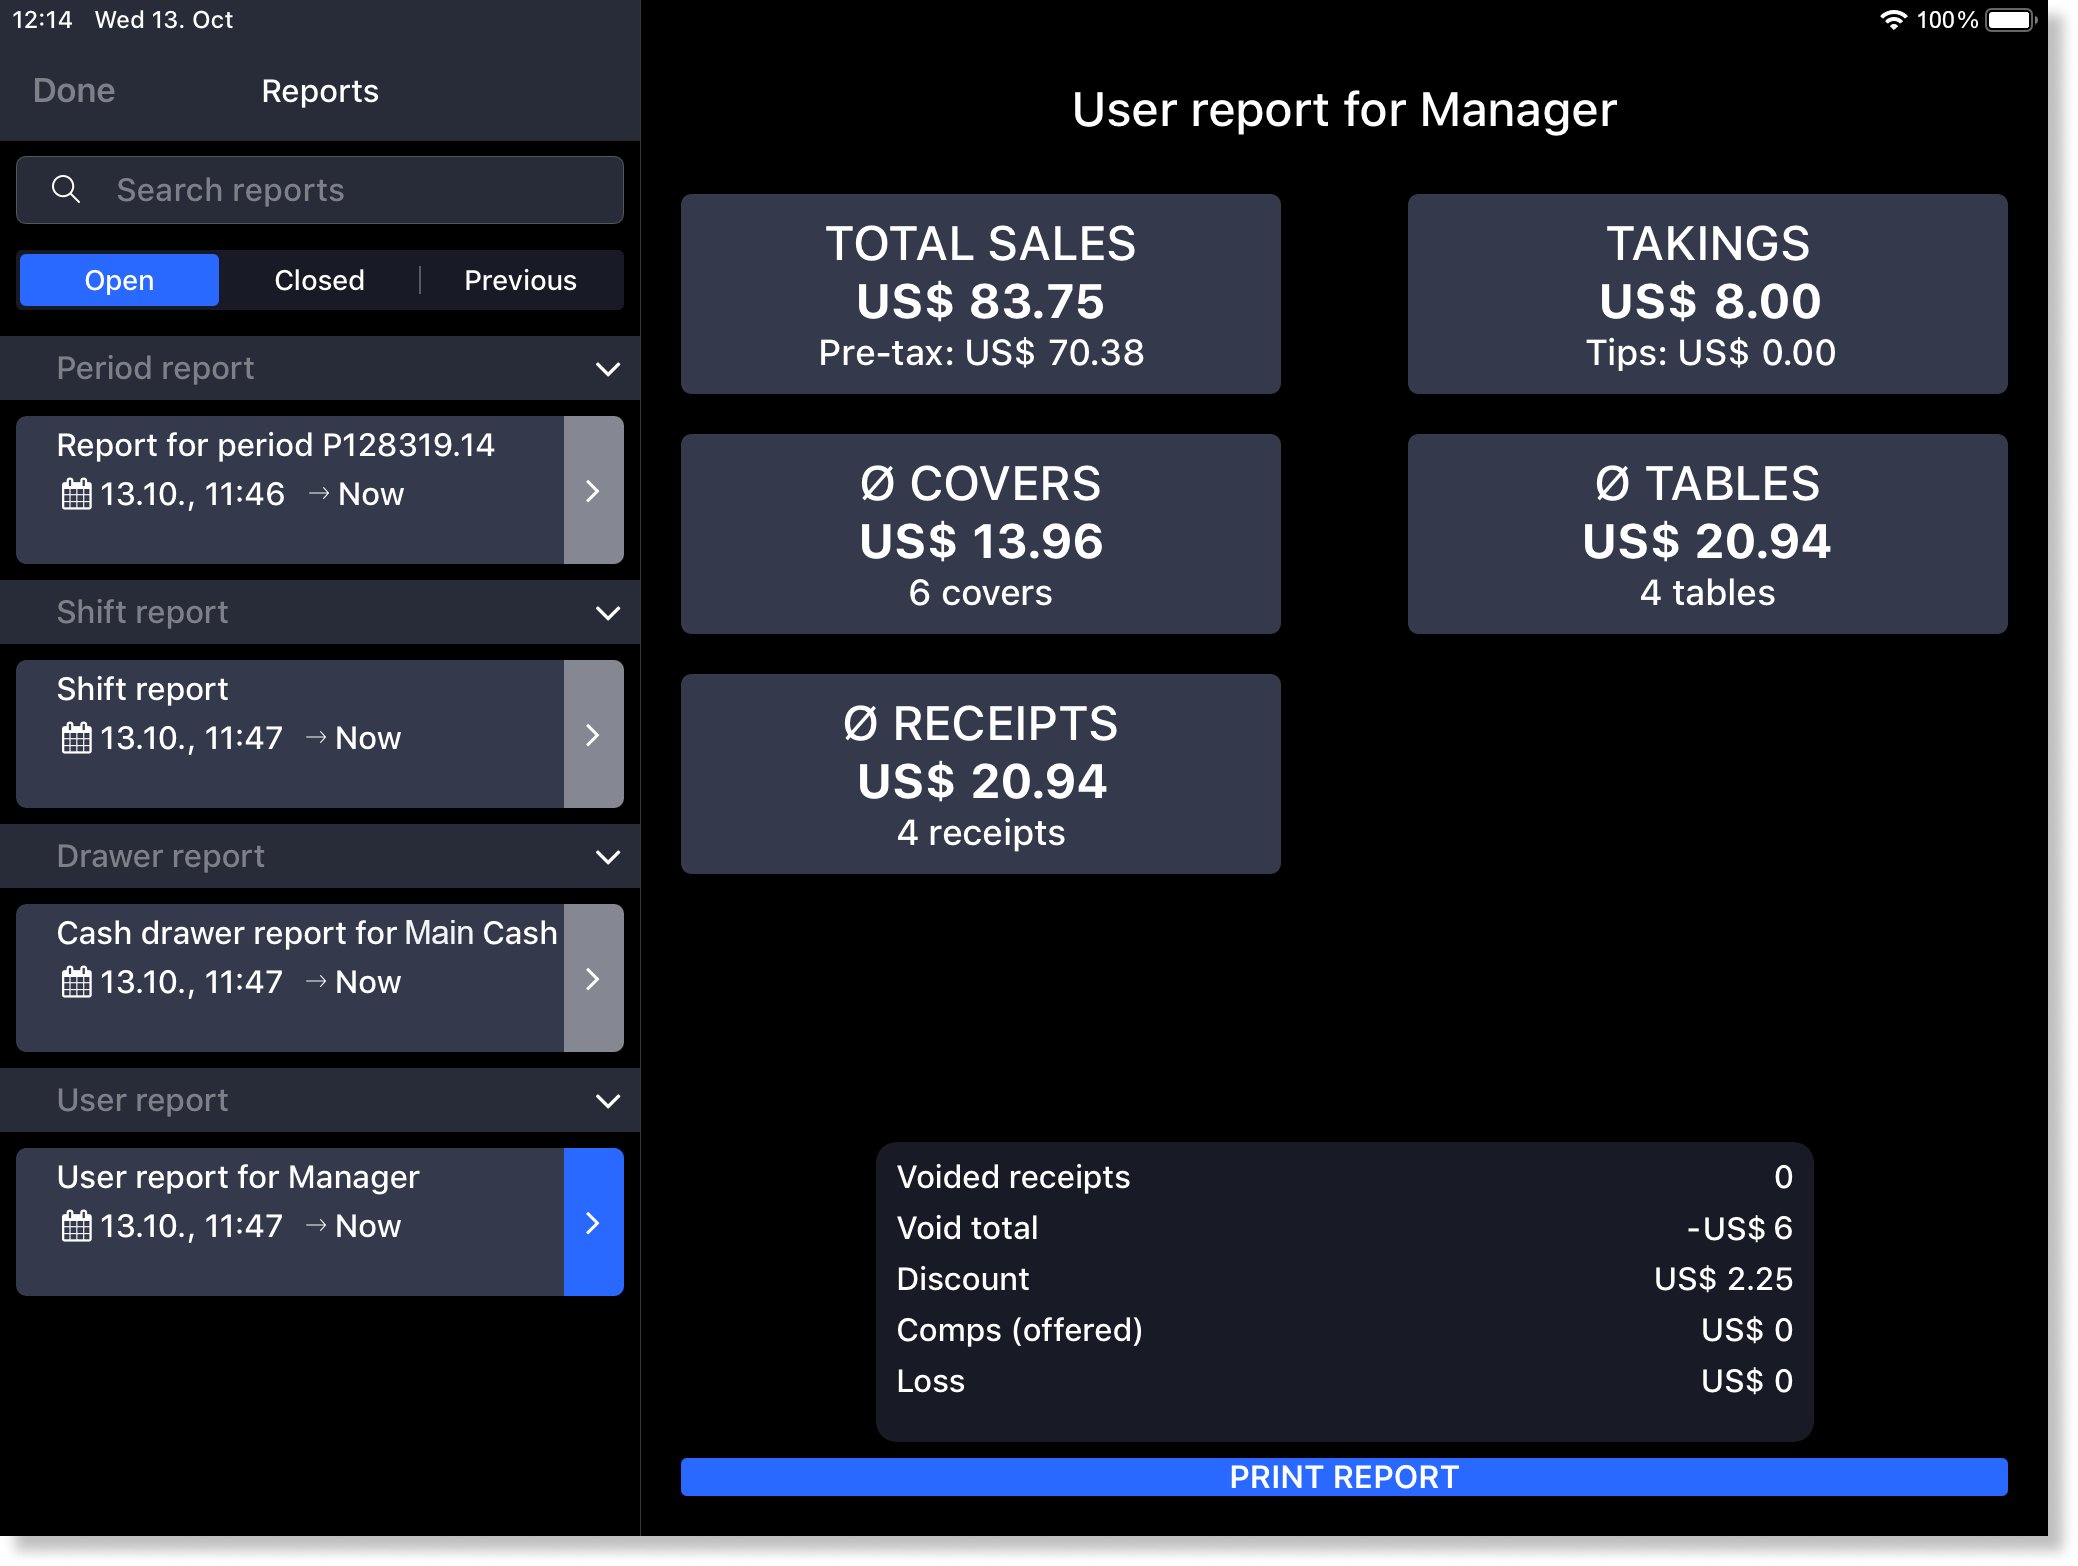
Task: Click the Ø TABLES card
Action: click(x=1708, y=534)
